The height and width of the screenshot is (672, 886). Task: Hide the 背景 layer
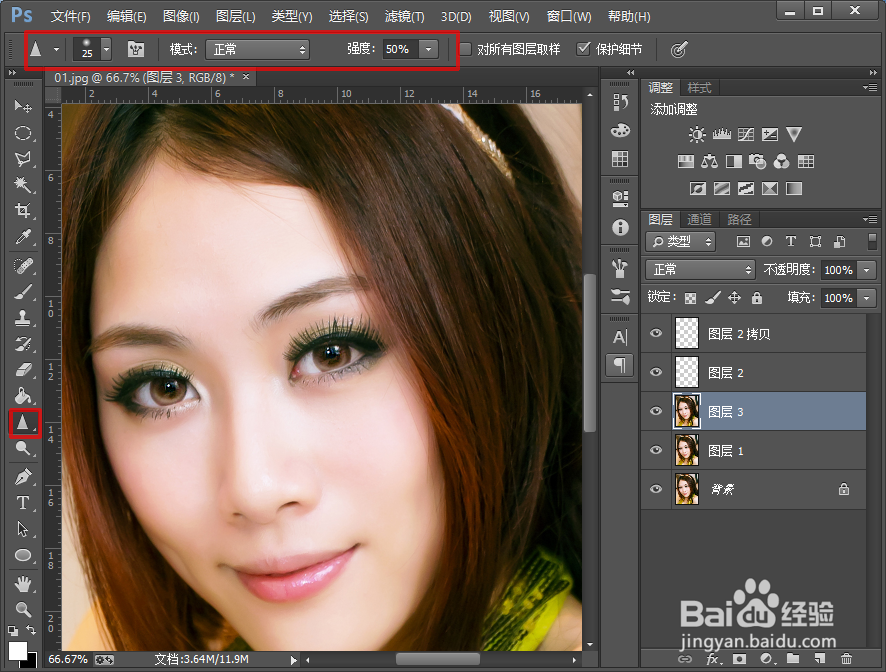(x=655, y=489)
